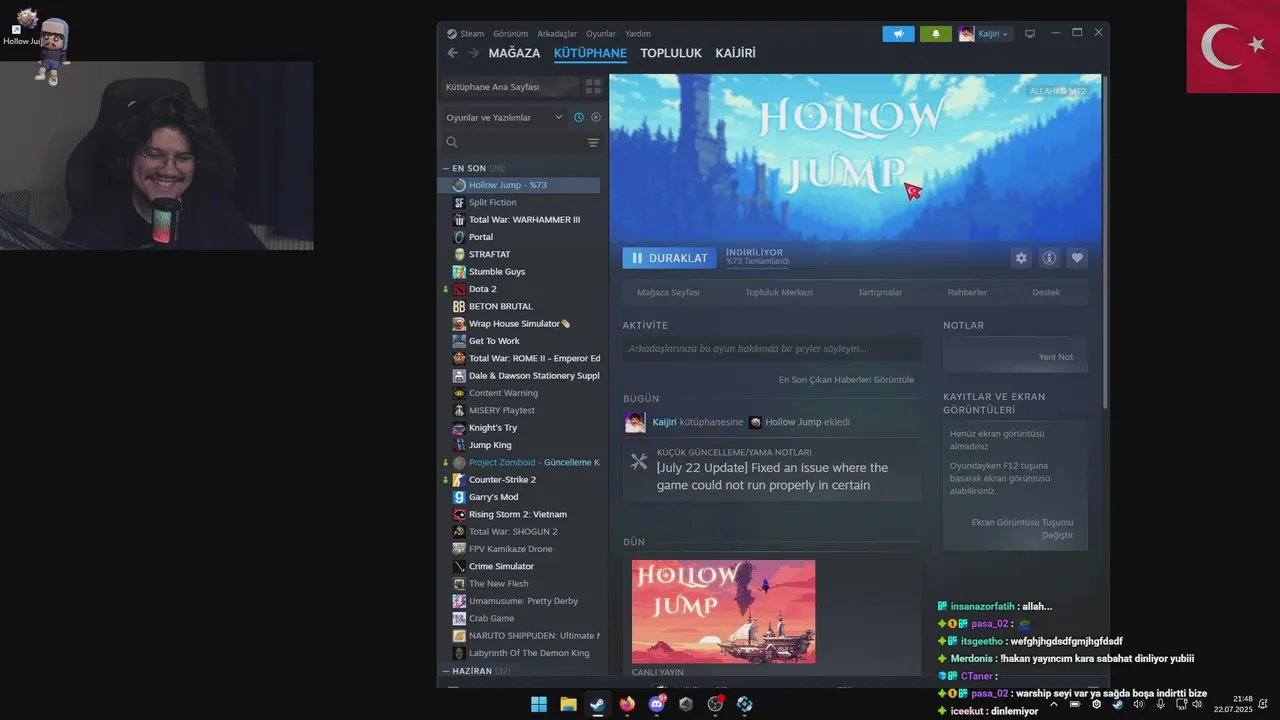
Task: Select Dota 2 in library
Action: (521, 289)
